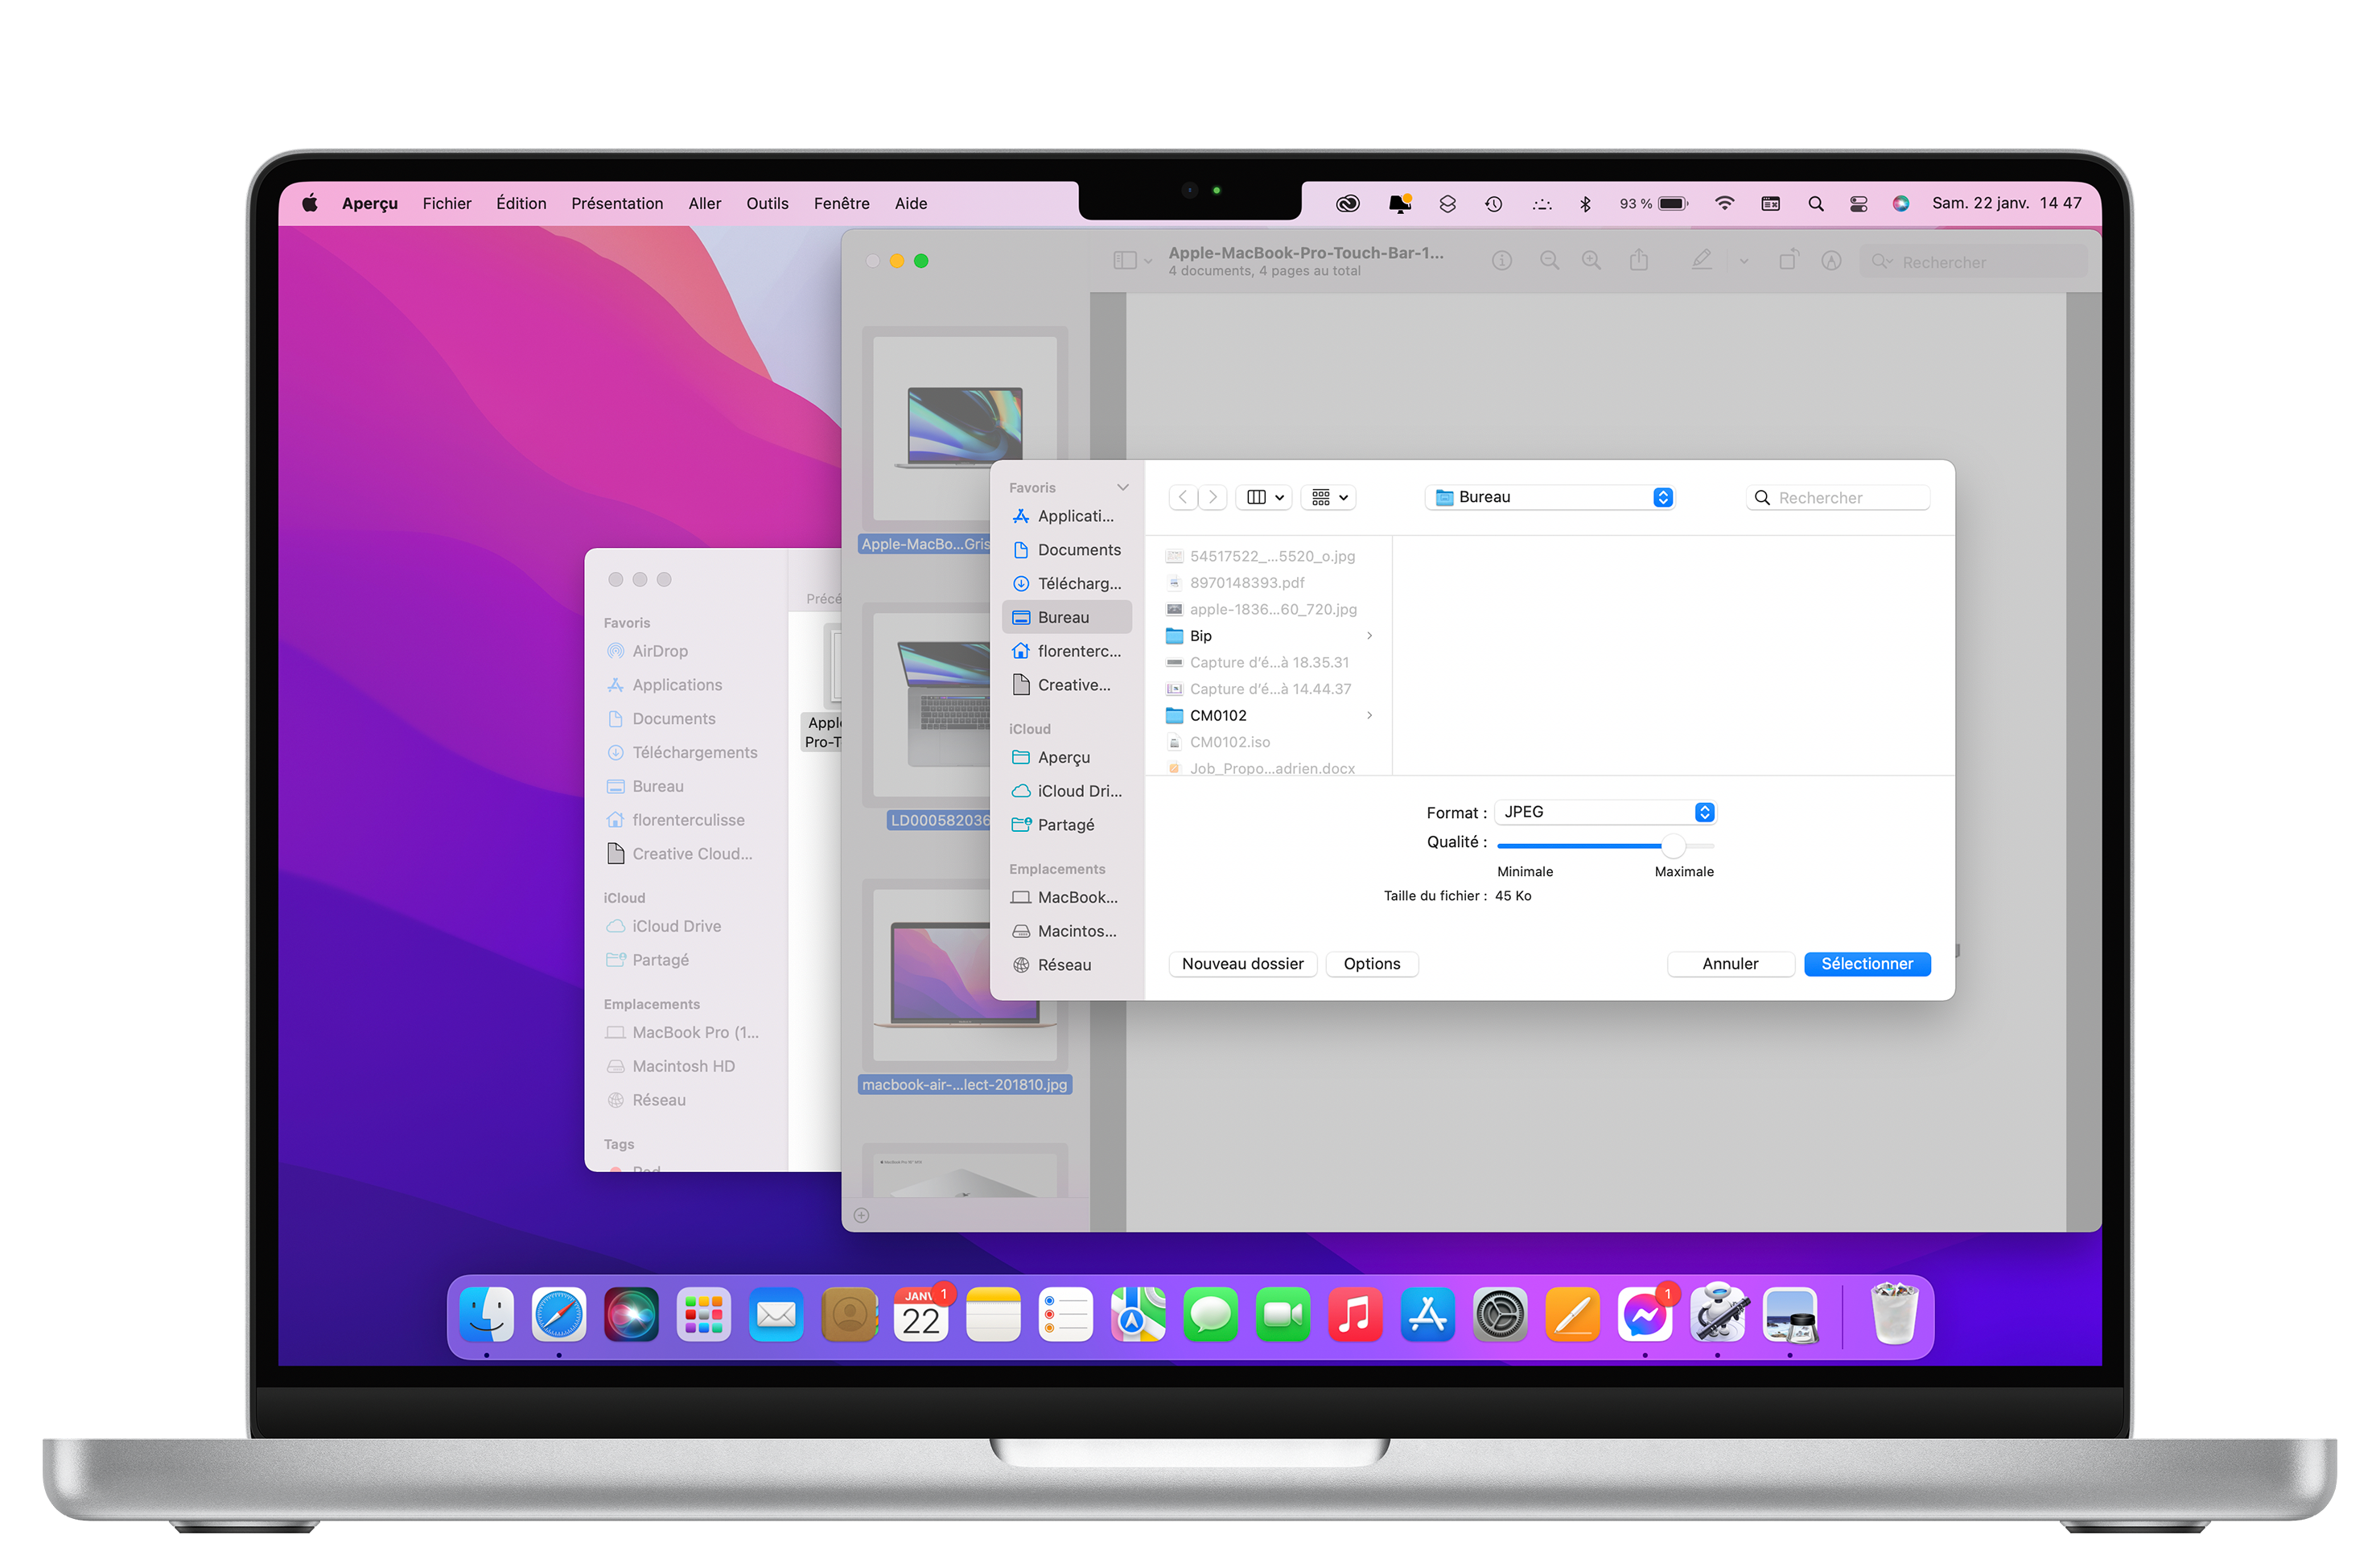Open Reminders in the Dock

click(1066, 1315)
